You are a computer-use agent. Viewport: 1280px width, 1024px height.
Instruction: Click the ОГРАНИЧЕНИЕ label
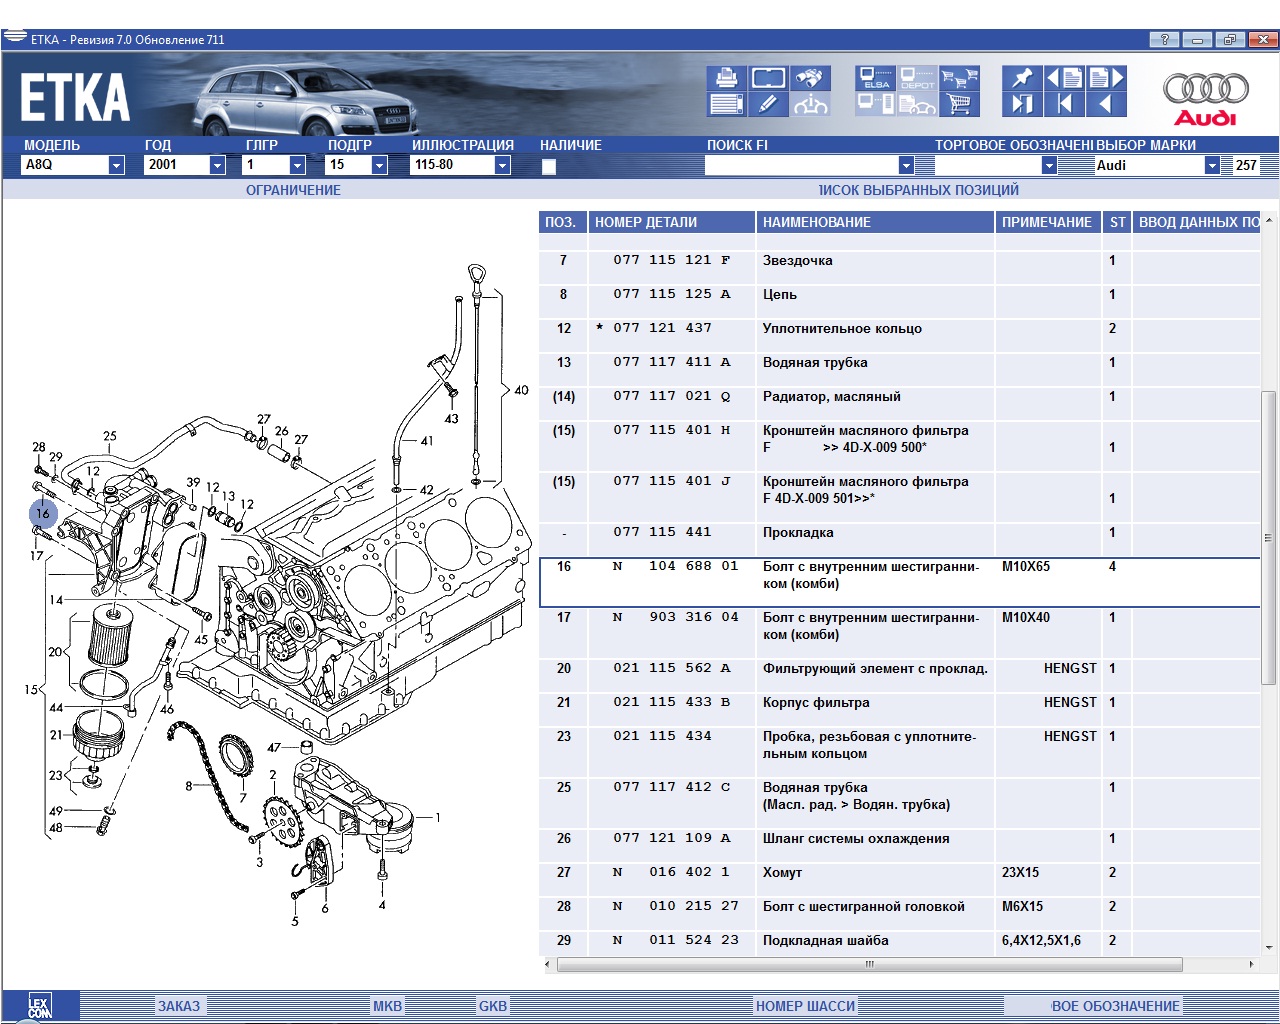pyautogui.click(x=293, y=190)
